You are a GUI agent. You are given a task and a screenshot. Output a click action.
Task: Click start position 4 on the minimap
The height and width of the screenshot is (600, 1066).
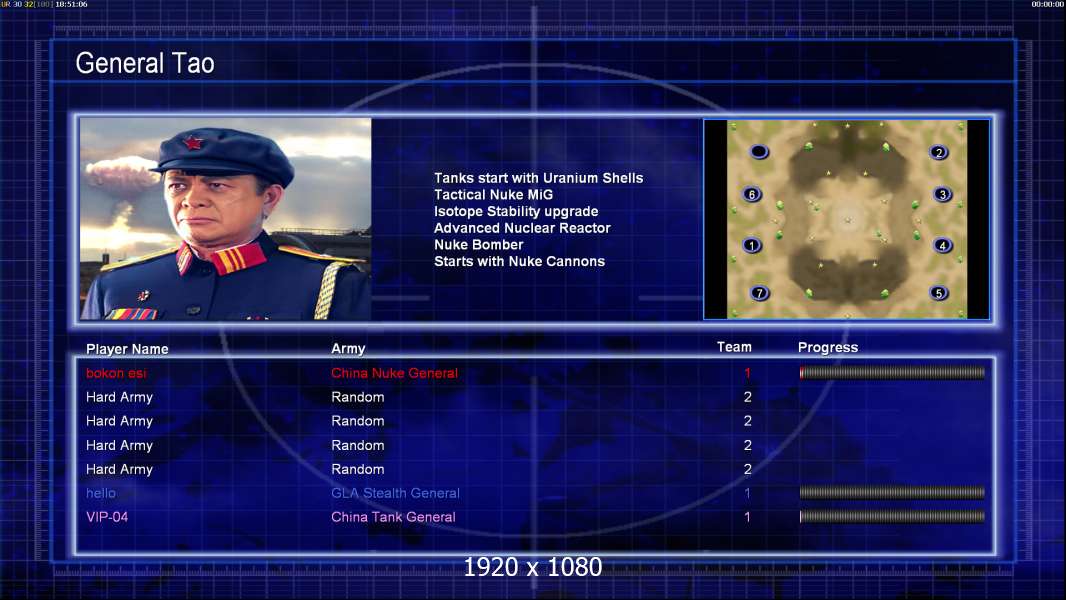942,245
